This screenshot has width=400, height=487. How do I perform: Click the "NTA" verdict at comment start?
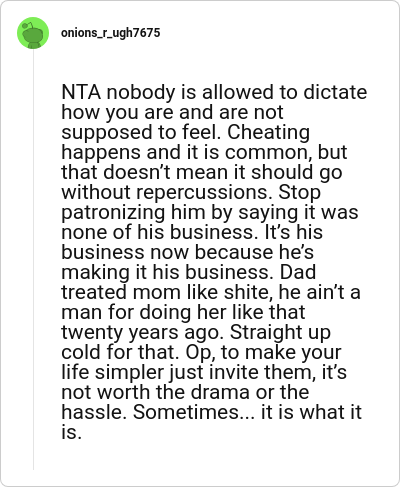coord(81,92)
